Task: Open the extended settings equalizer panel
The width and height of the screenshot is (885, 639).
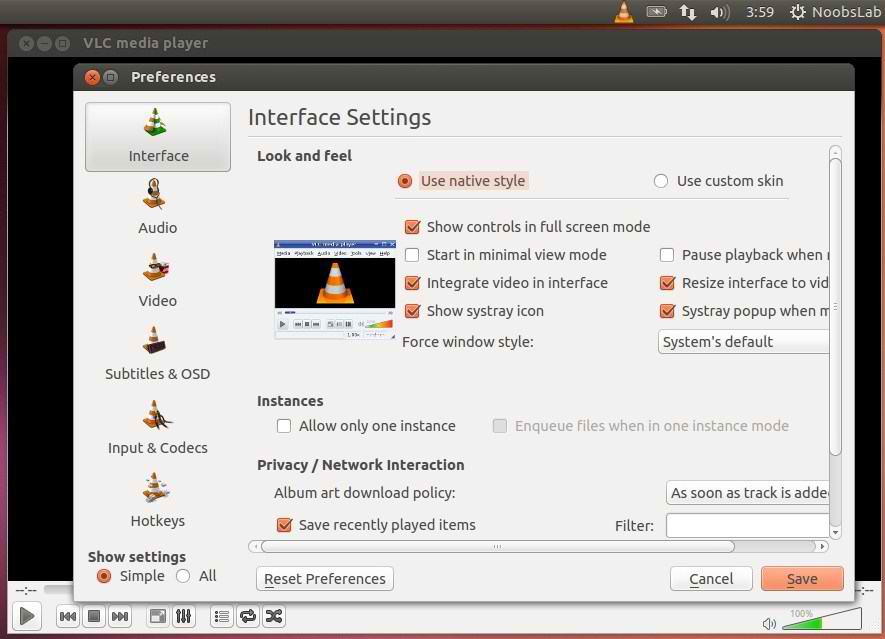Action: [184, 617]
